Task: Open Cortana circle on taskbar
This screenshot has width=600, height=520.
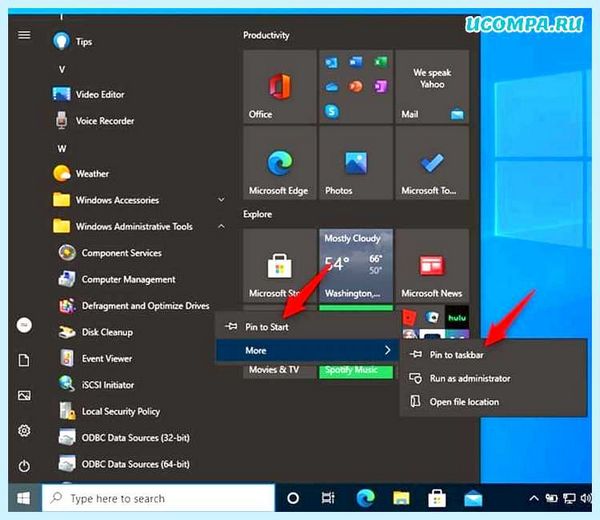Action: (293, 498)
